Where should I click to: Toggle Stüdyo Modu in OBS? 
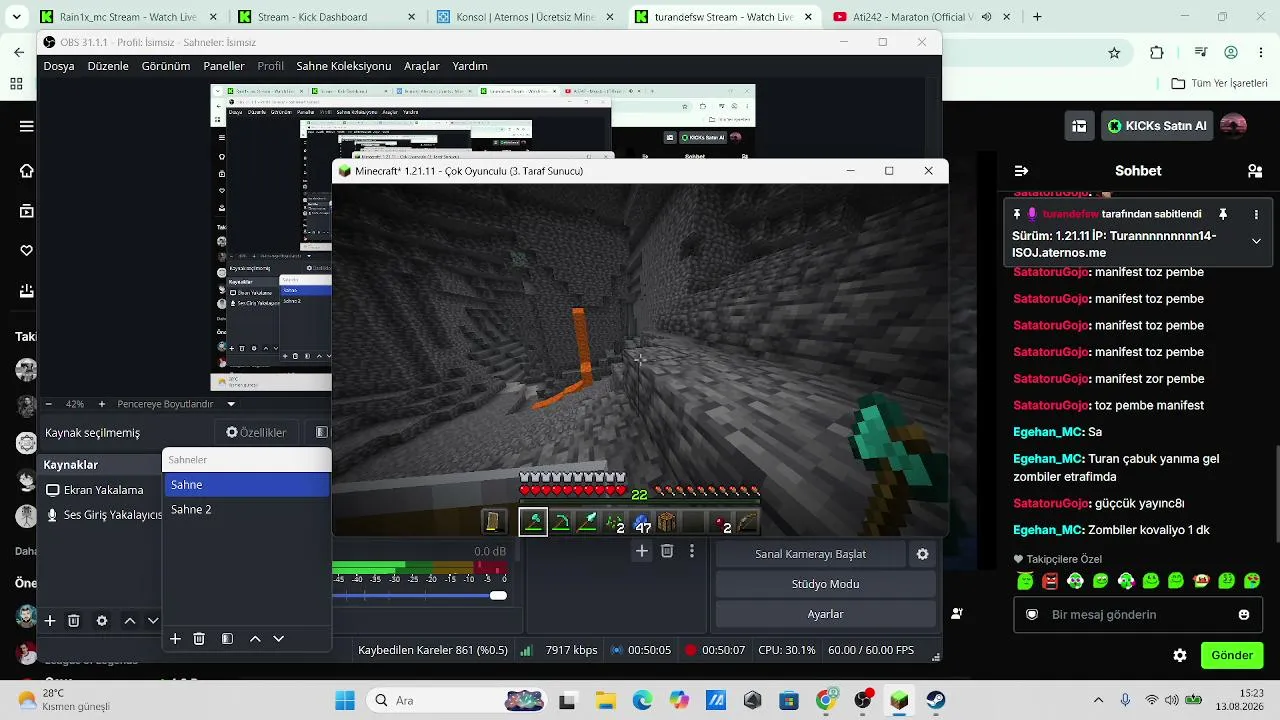(x=826, y=584)
